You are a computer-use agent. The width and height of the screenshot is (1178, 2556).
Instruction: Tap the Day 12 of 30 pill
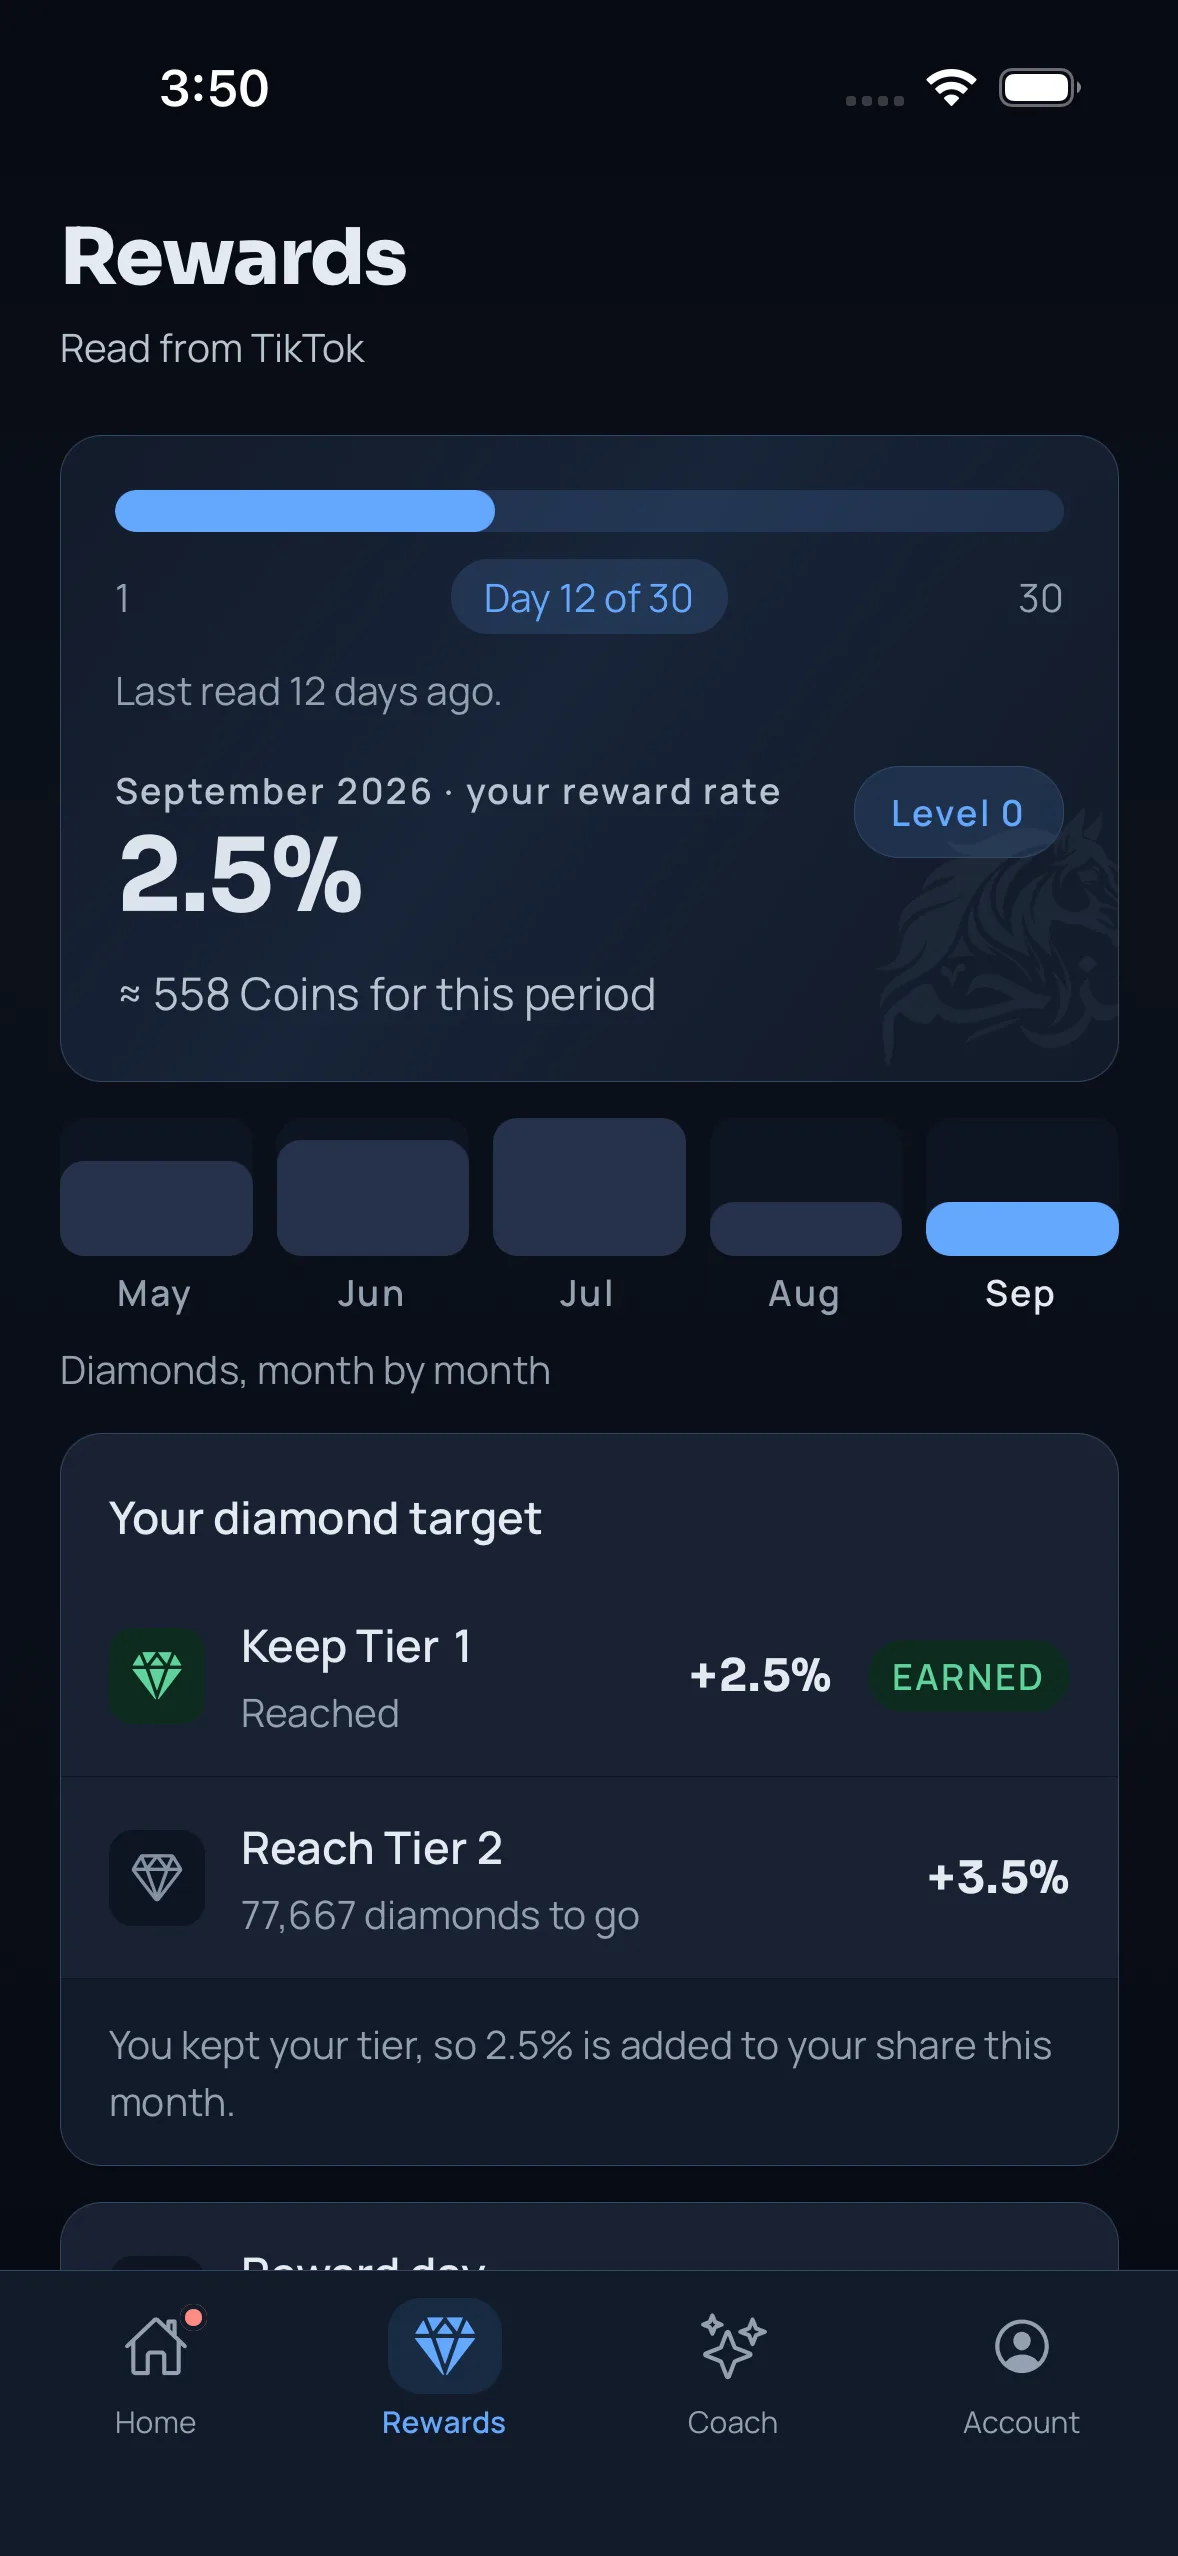click(x=589, y=597)
